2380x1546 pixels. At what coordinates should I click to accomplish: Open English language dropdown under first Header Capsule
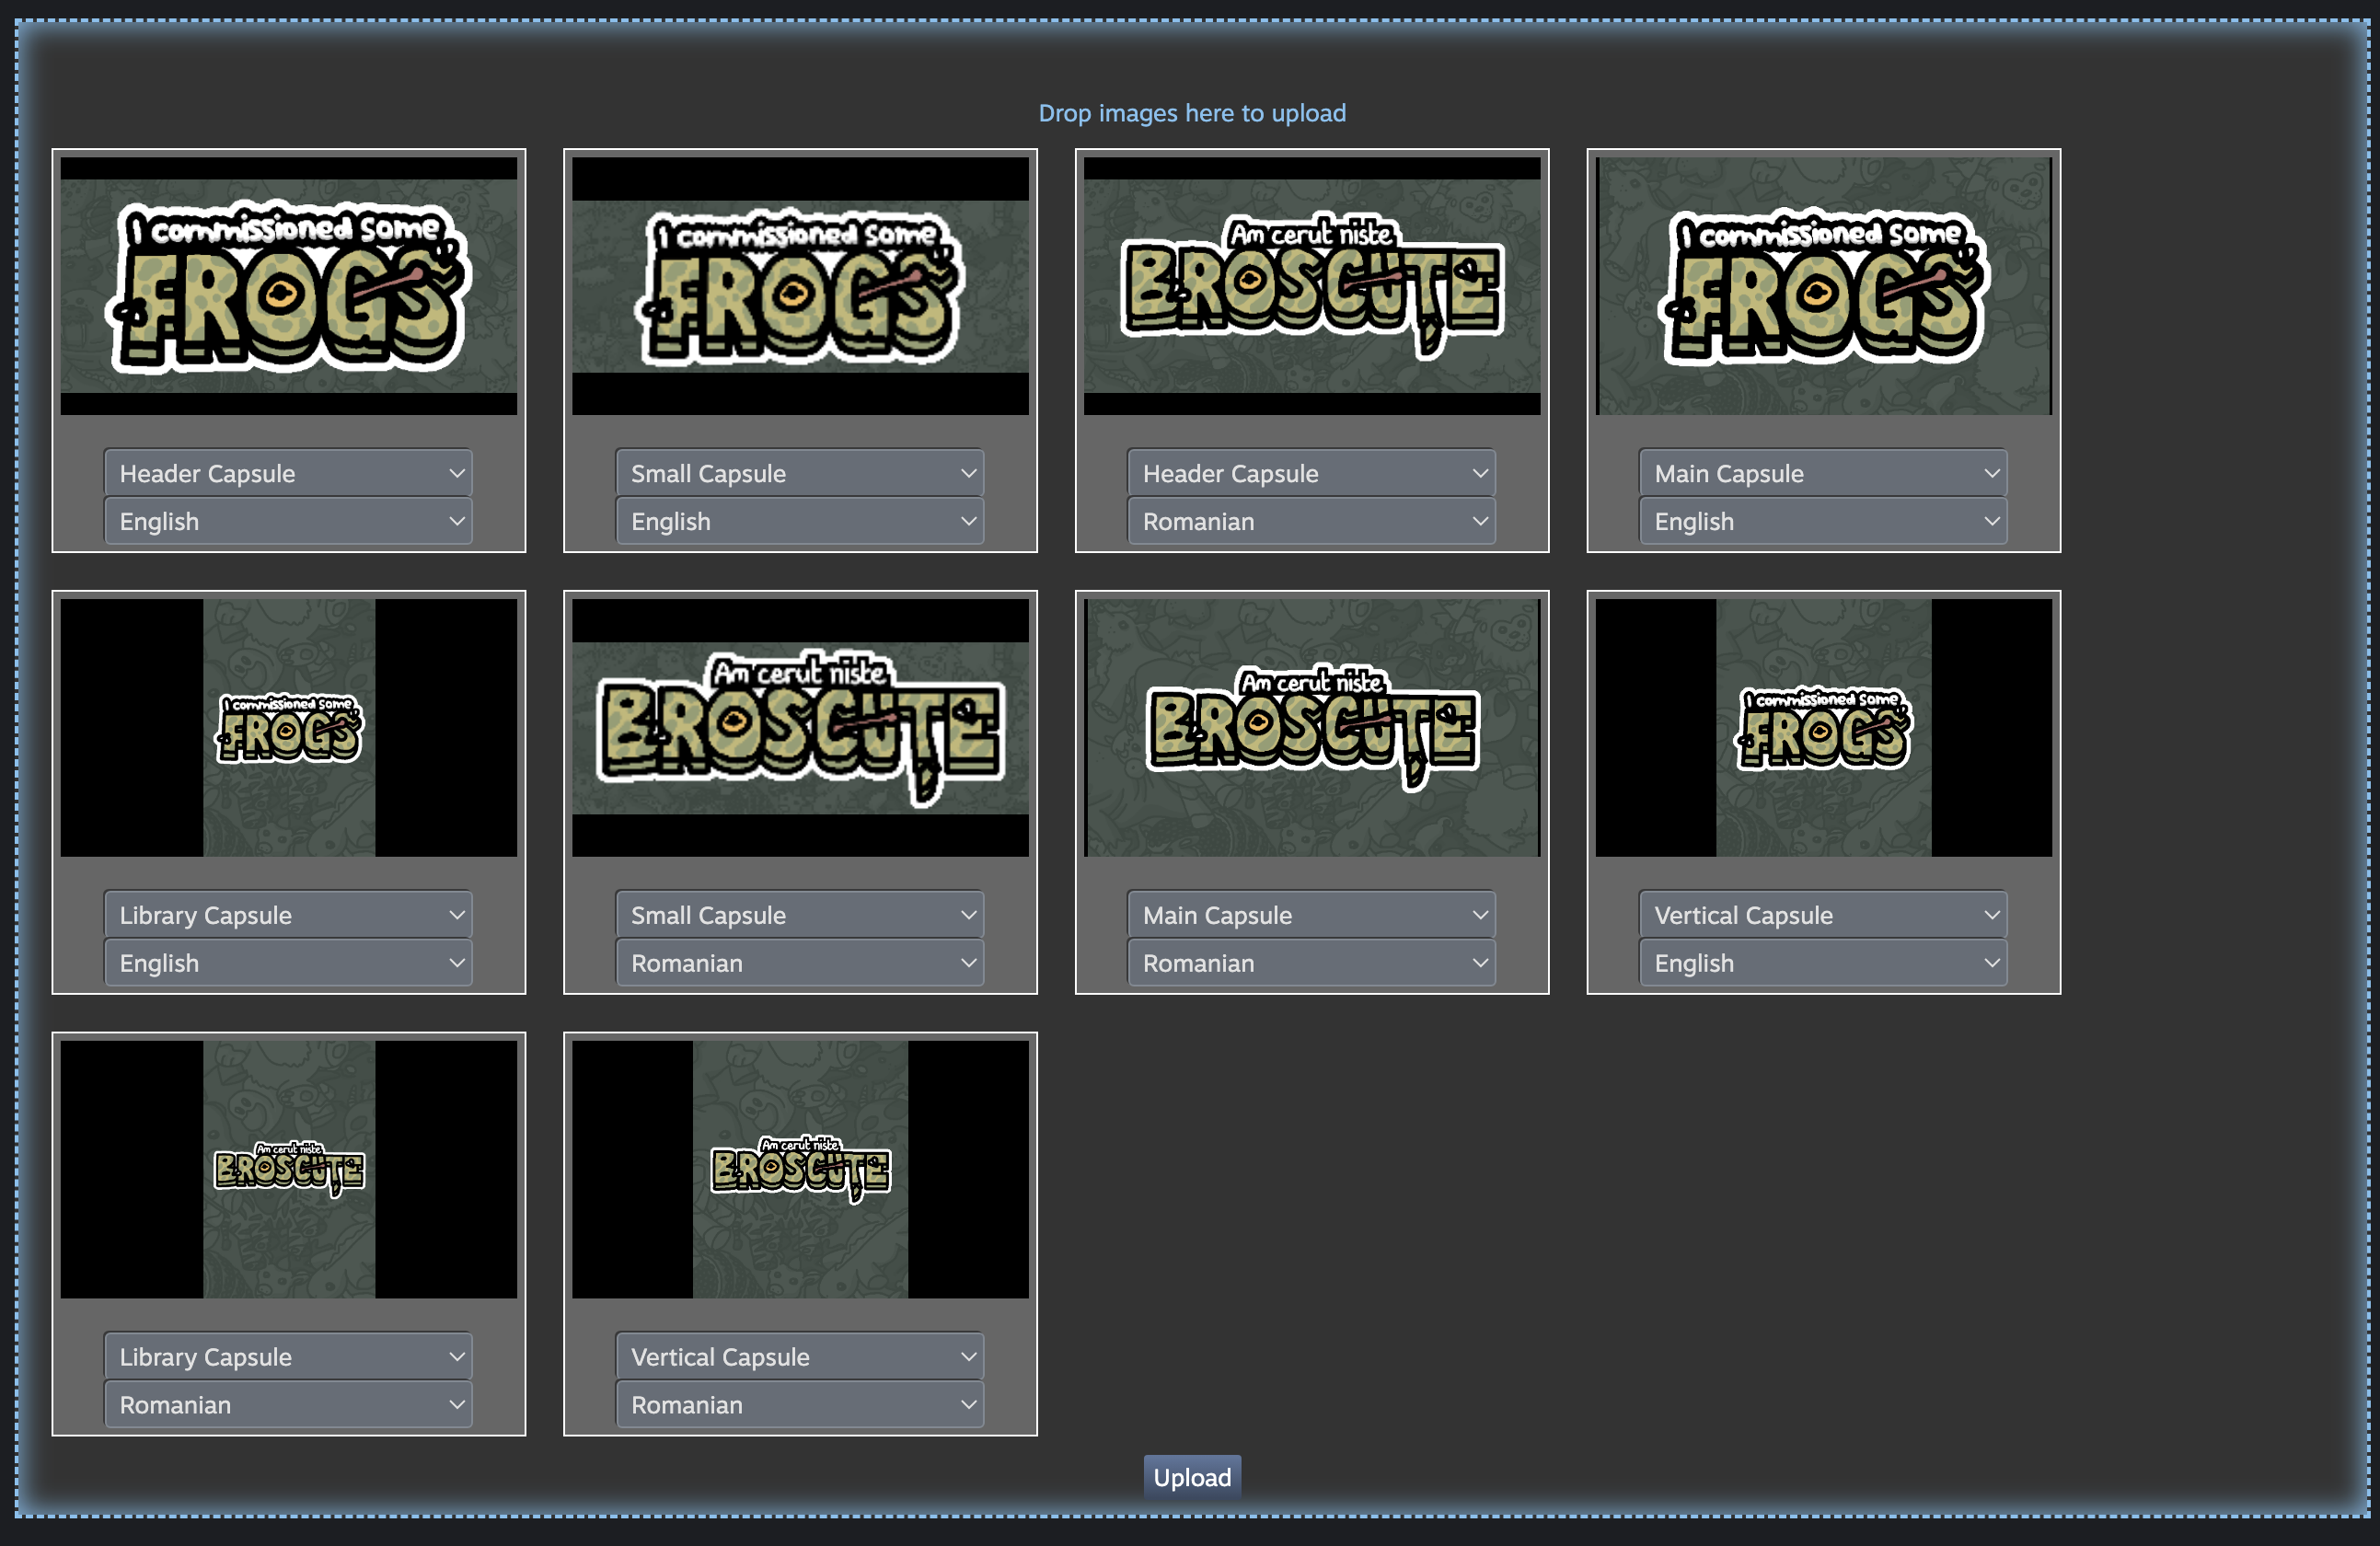click(x=288, y=521)
